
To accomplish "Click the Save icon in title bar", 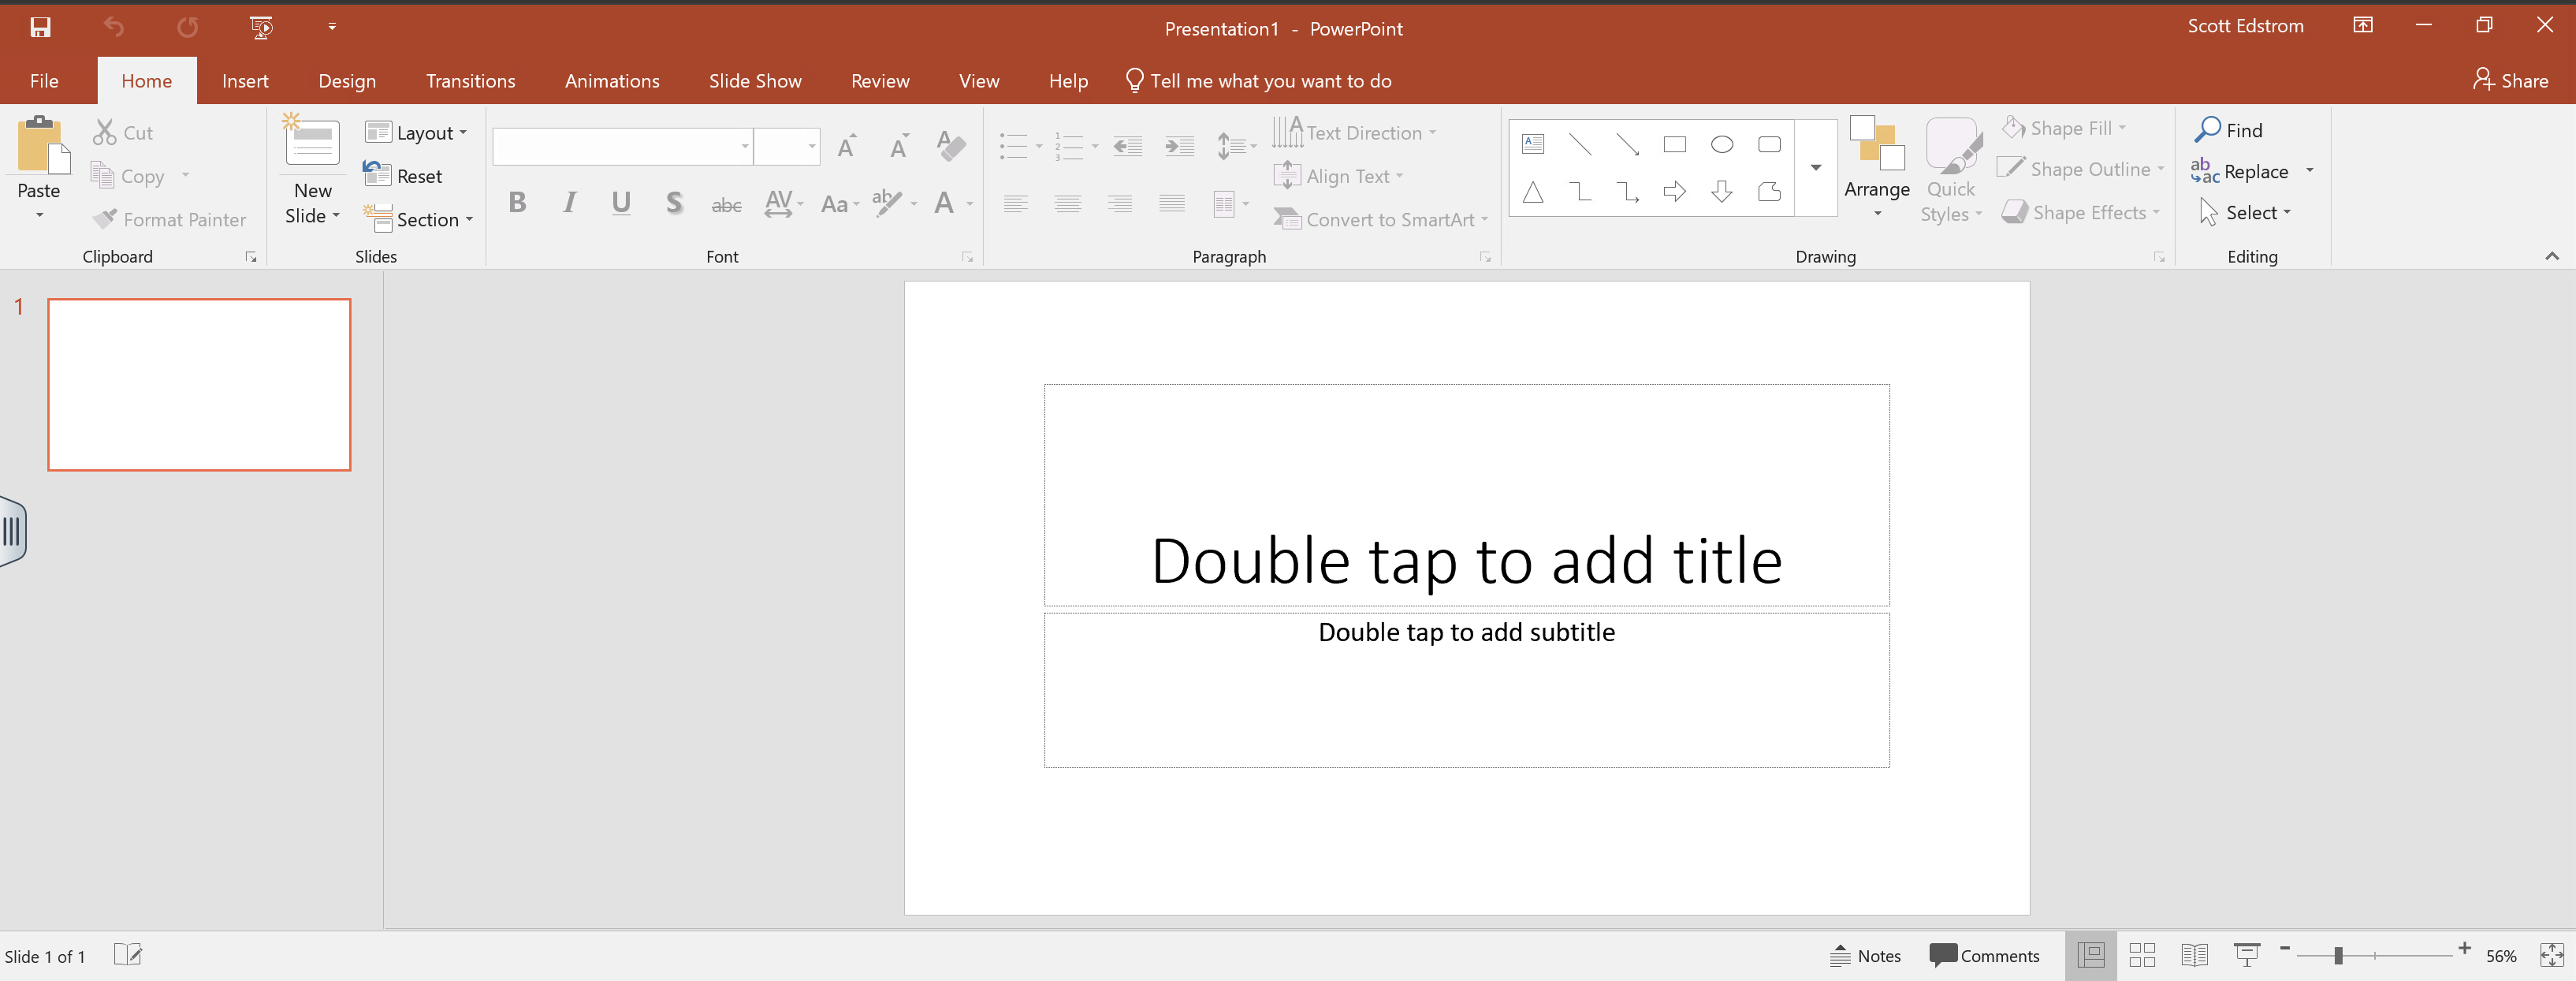I will click(40, 27).
